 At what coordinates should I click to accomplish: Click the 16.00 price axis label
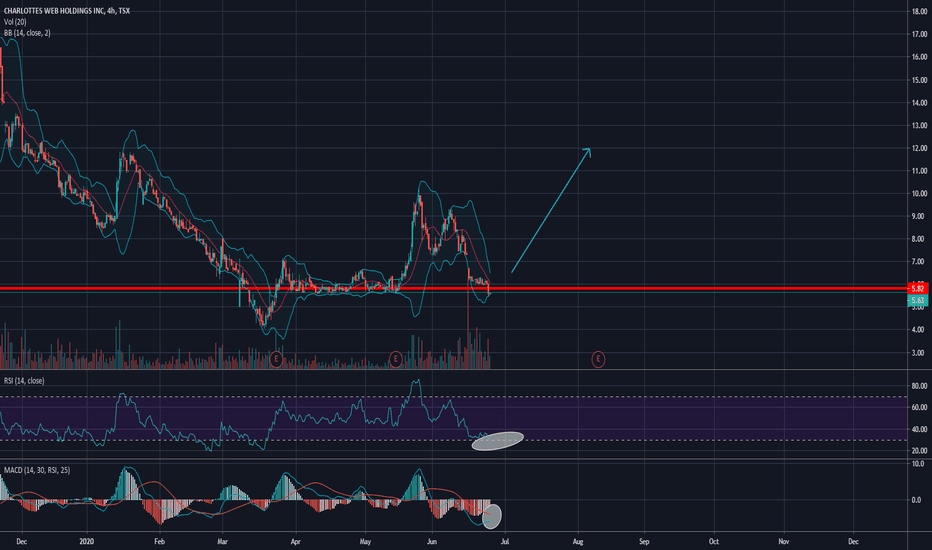(x=919, y=57)
